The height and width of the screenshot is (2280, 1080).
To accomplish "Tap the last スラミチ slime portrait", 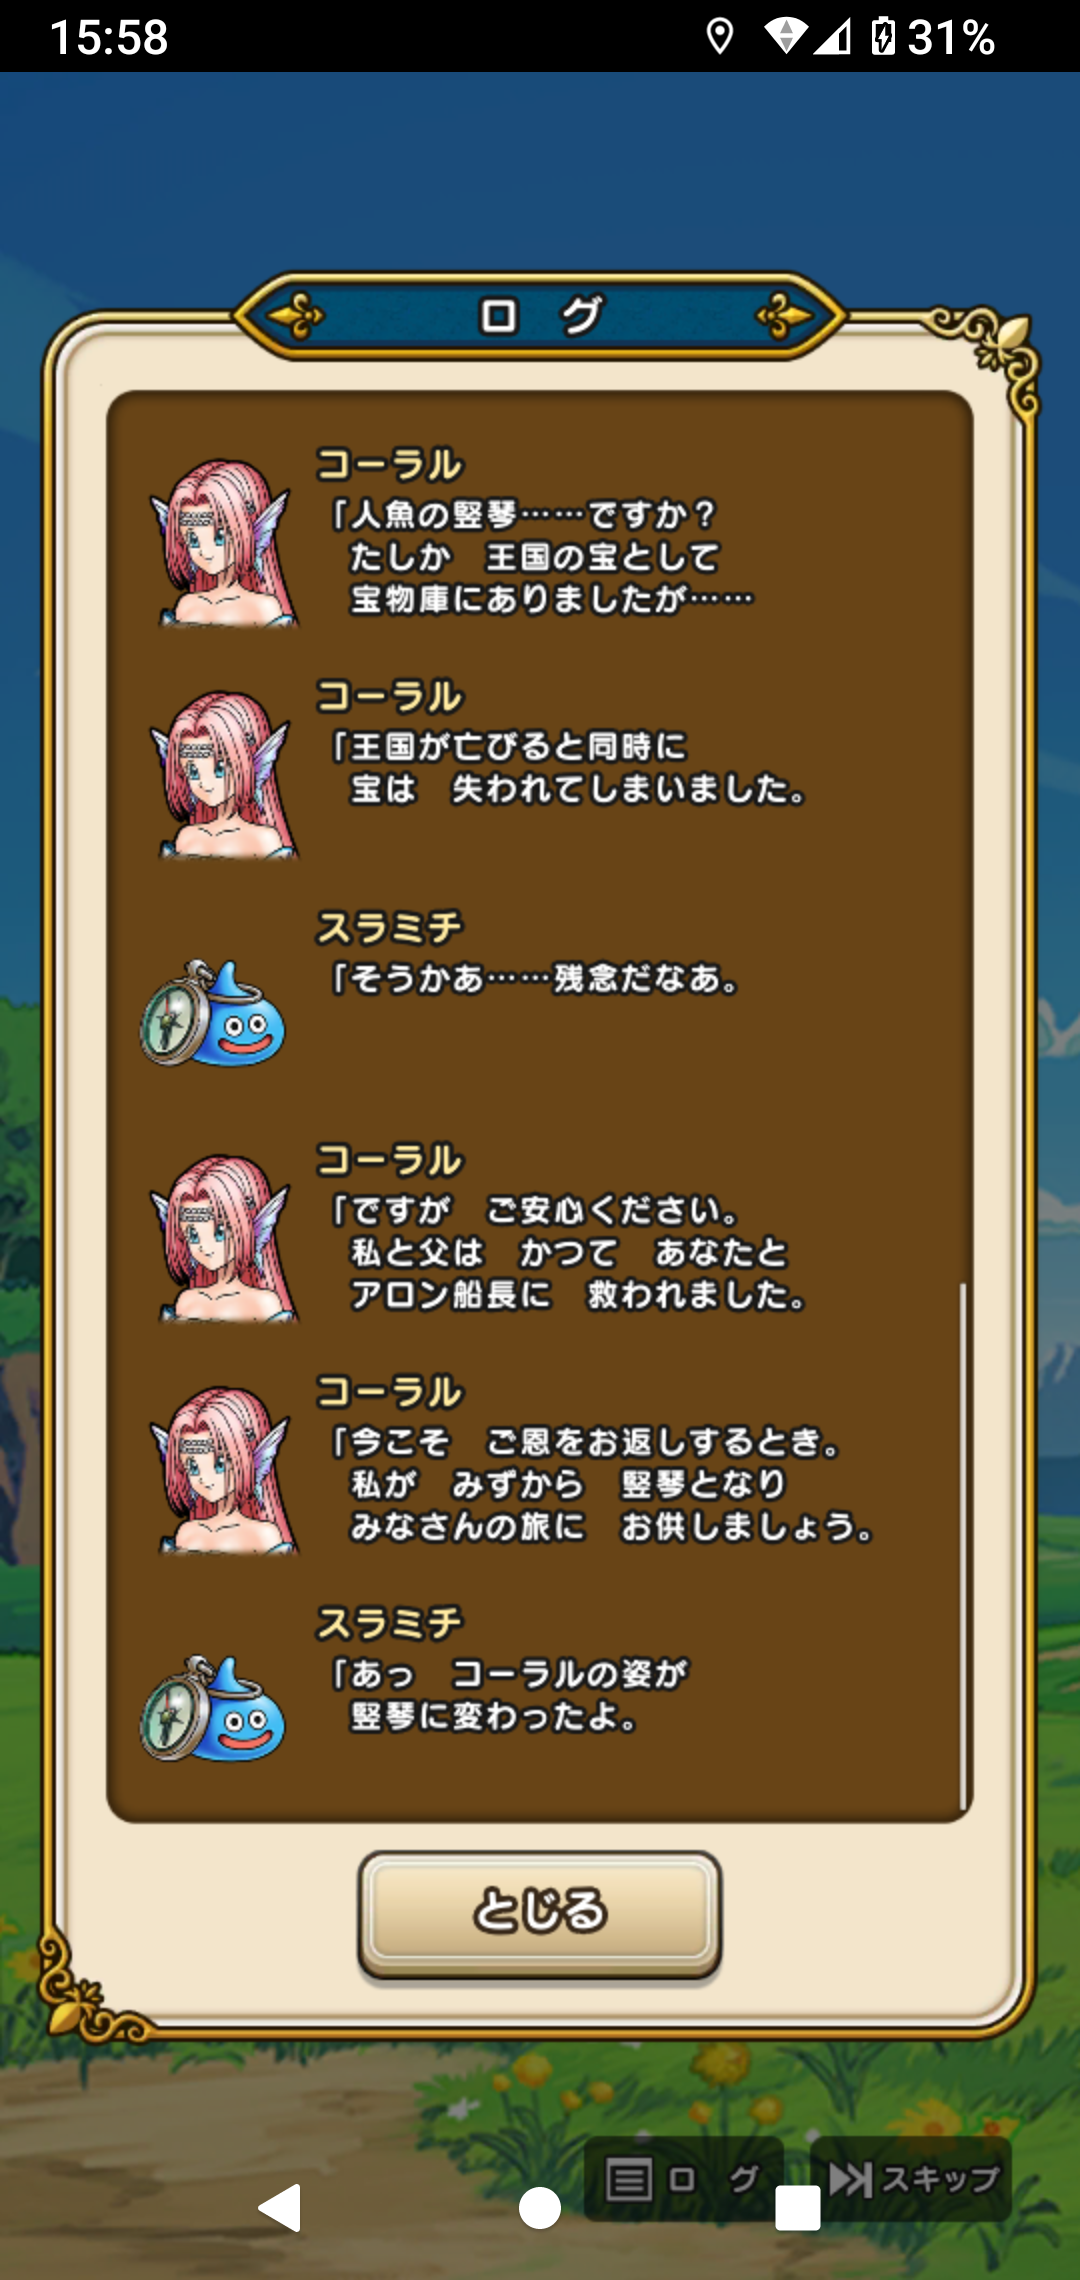I will (x=213, y=1708).
